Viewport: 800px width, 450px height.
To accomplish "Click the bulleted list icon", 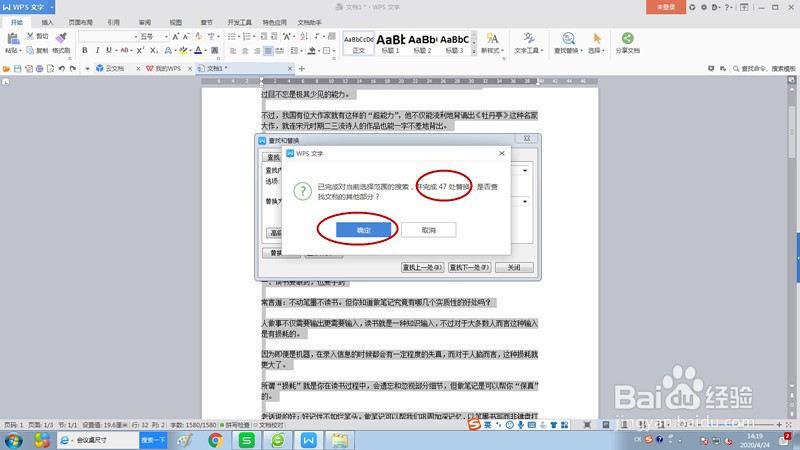I will (231, 36).
